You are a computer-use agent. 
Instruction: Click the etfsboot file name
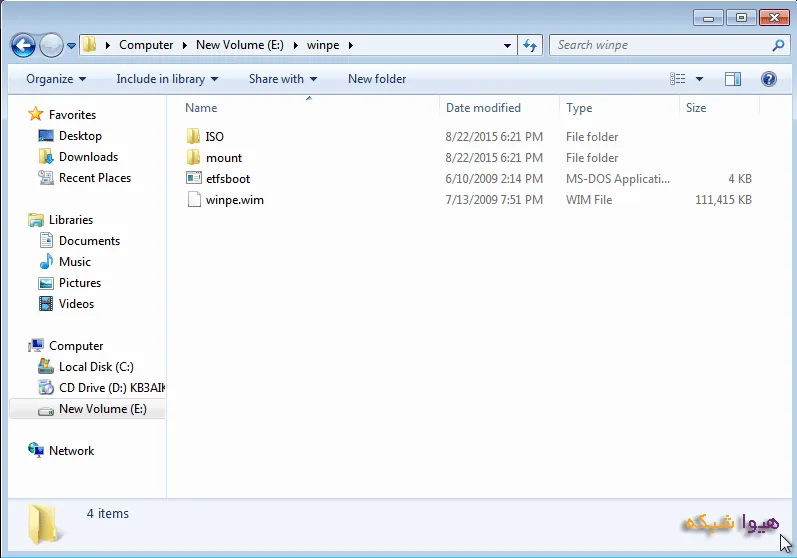pos(228,179)
